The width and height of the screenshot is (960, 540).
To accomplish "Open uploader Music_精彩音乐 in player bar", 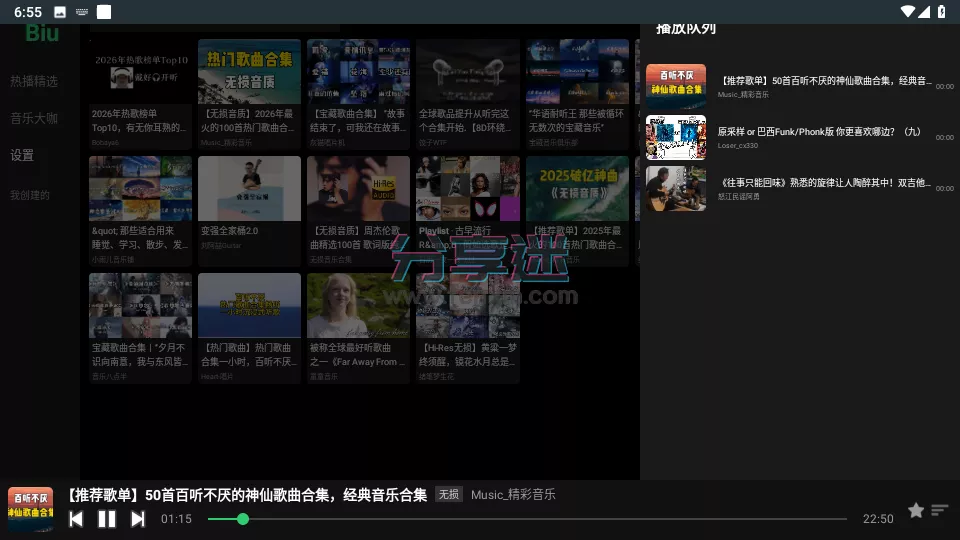I will point(513,495).
